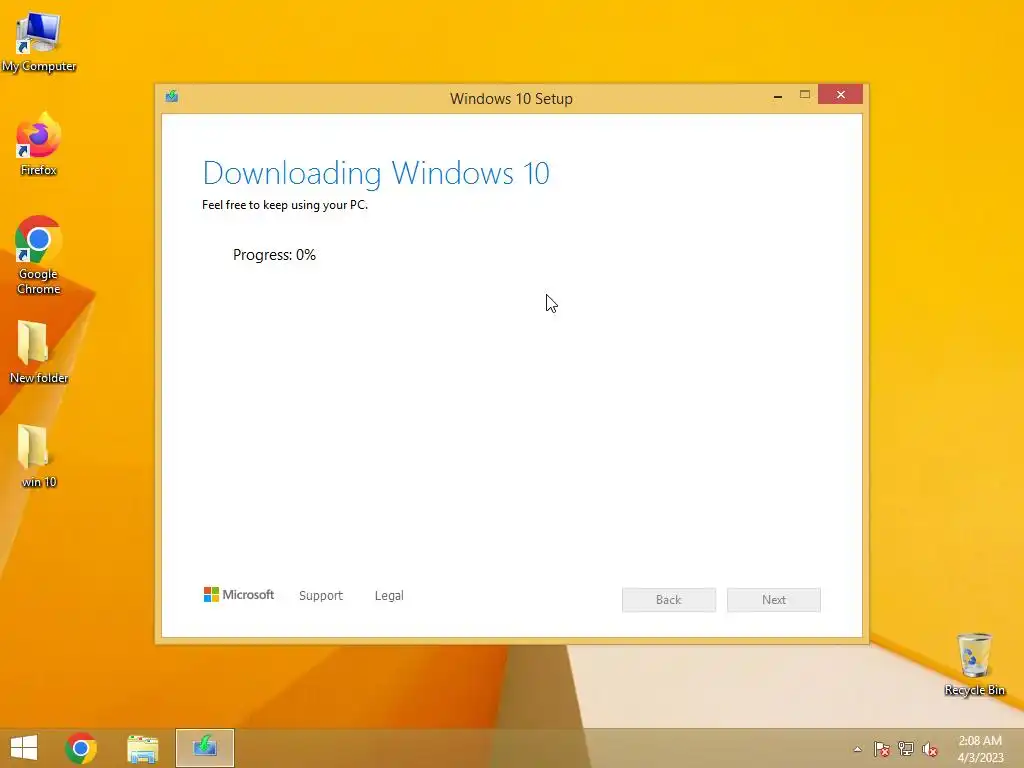Viewport: 1024px width, 768px height.
Task: Open the network status tray icon
Action: [906, 749]
